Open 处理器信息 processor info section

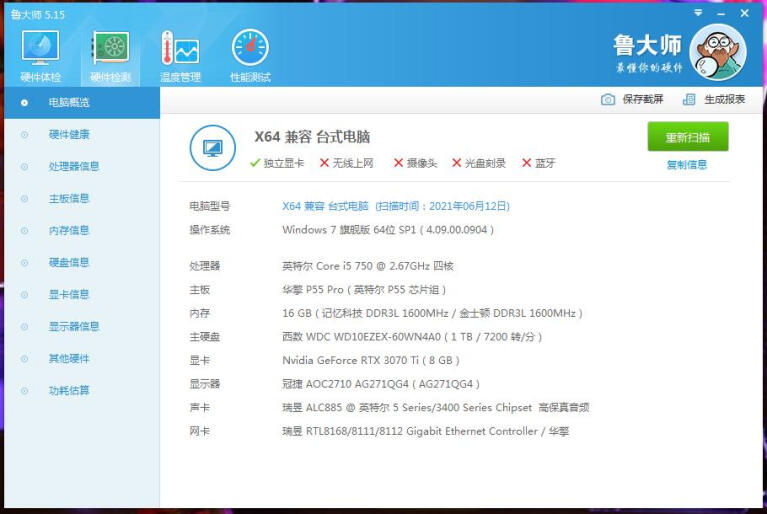tap(74, 167)
